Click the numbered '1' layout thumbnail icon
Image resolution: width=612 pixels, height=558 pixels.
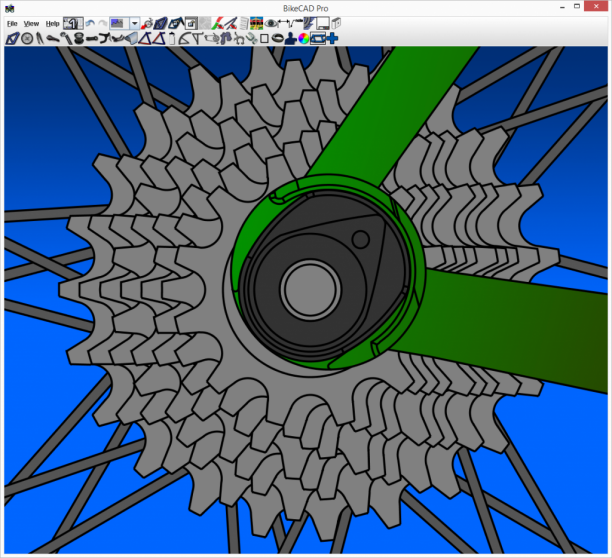point(73,23)
